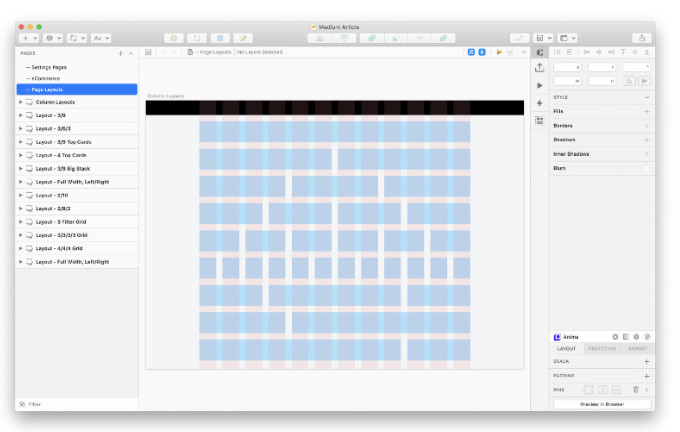Click the Forward arrange toolbar icon
Image resolution: width=680 pixels, height=432 pixels.
320,38
